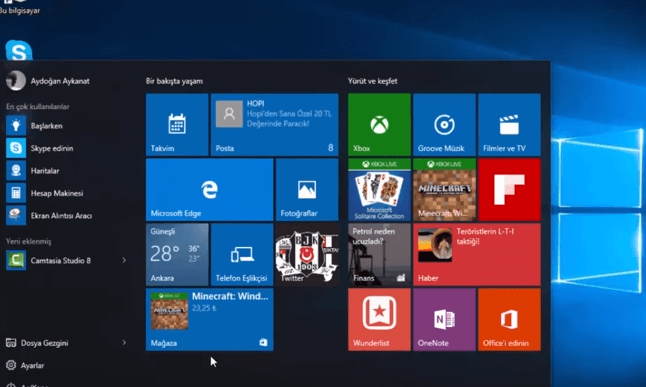Open the Posta mail tile
The width and height of the screenshot is (646, 387).
coord(274,124)
